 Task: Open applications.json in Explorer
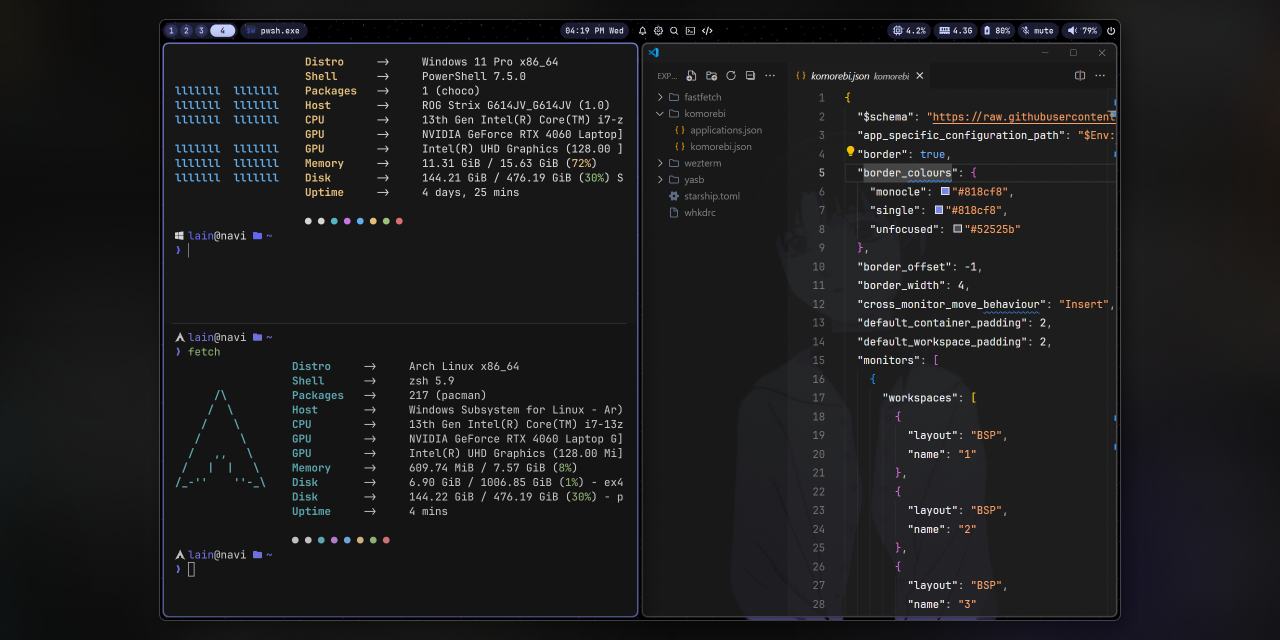pos(720,130)
